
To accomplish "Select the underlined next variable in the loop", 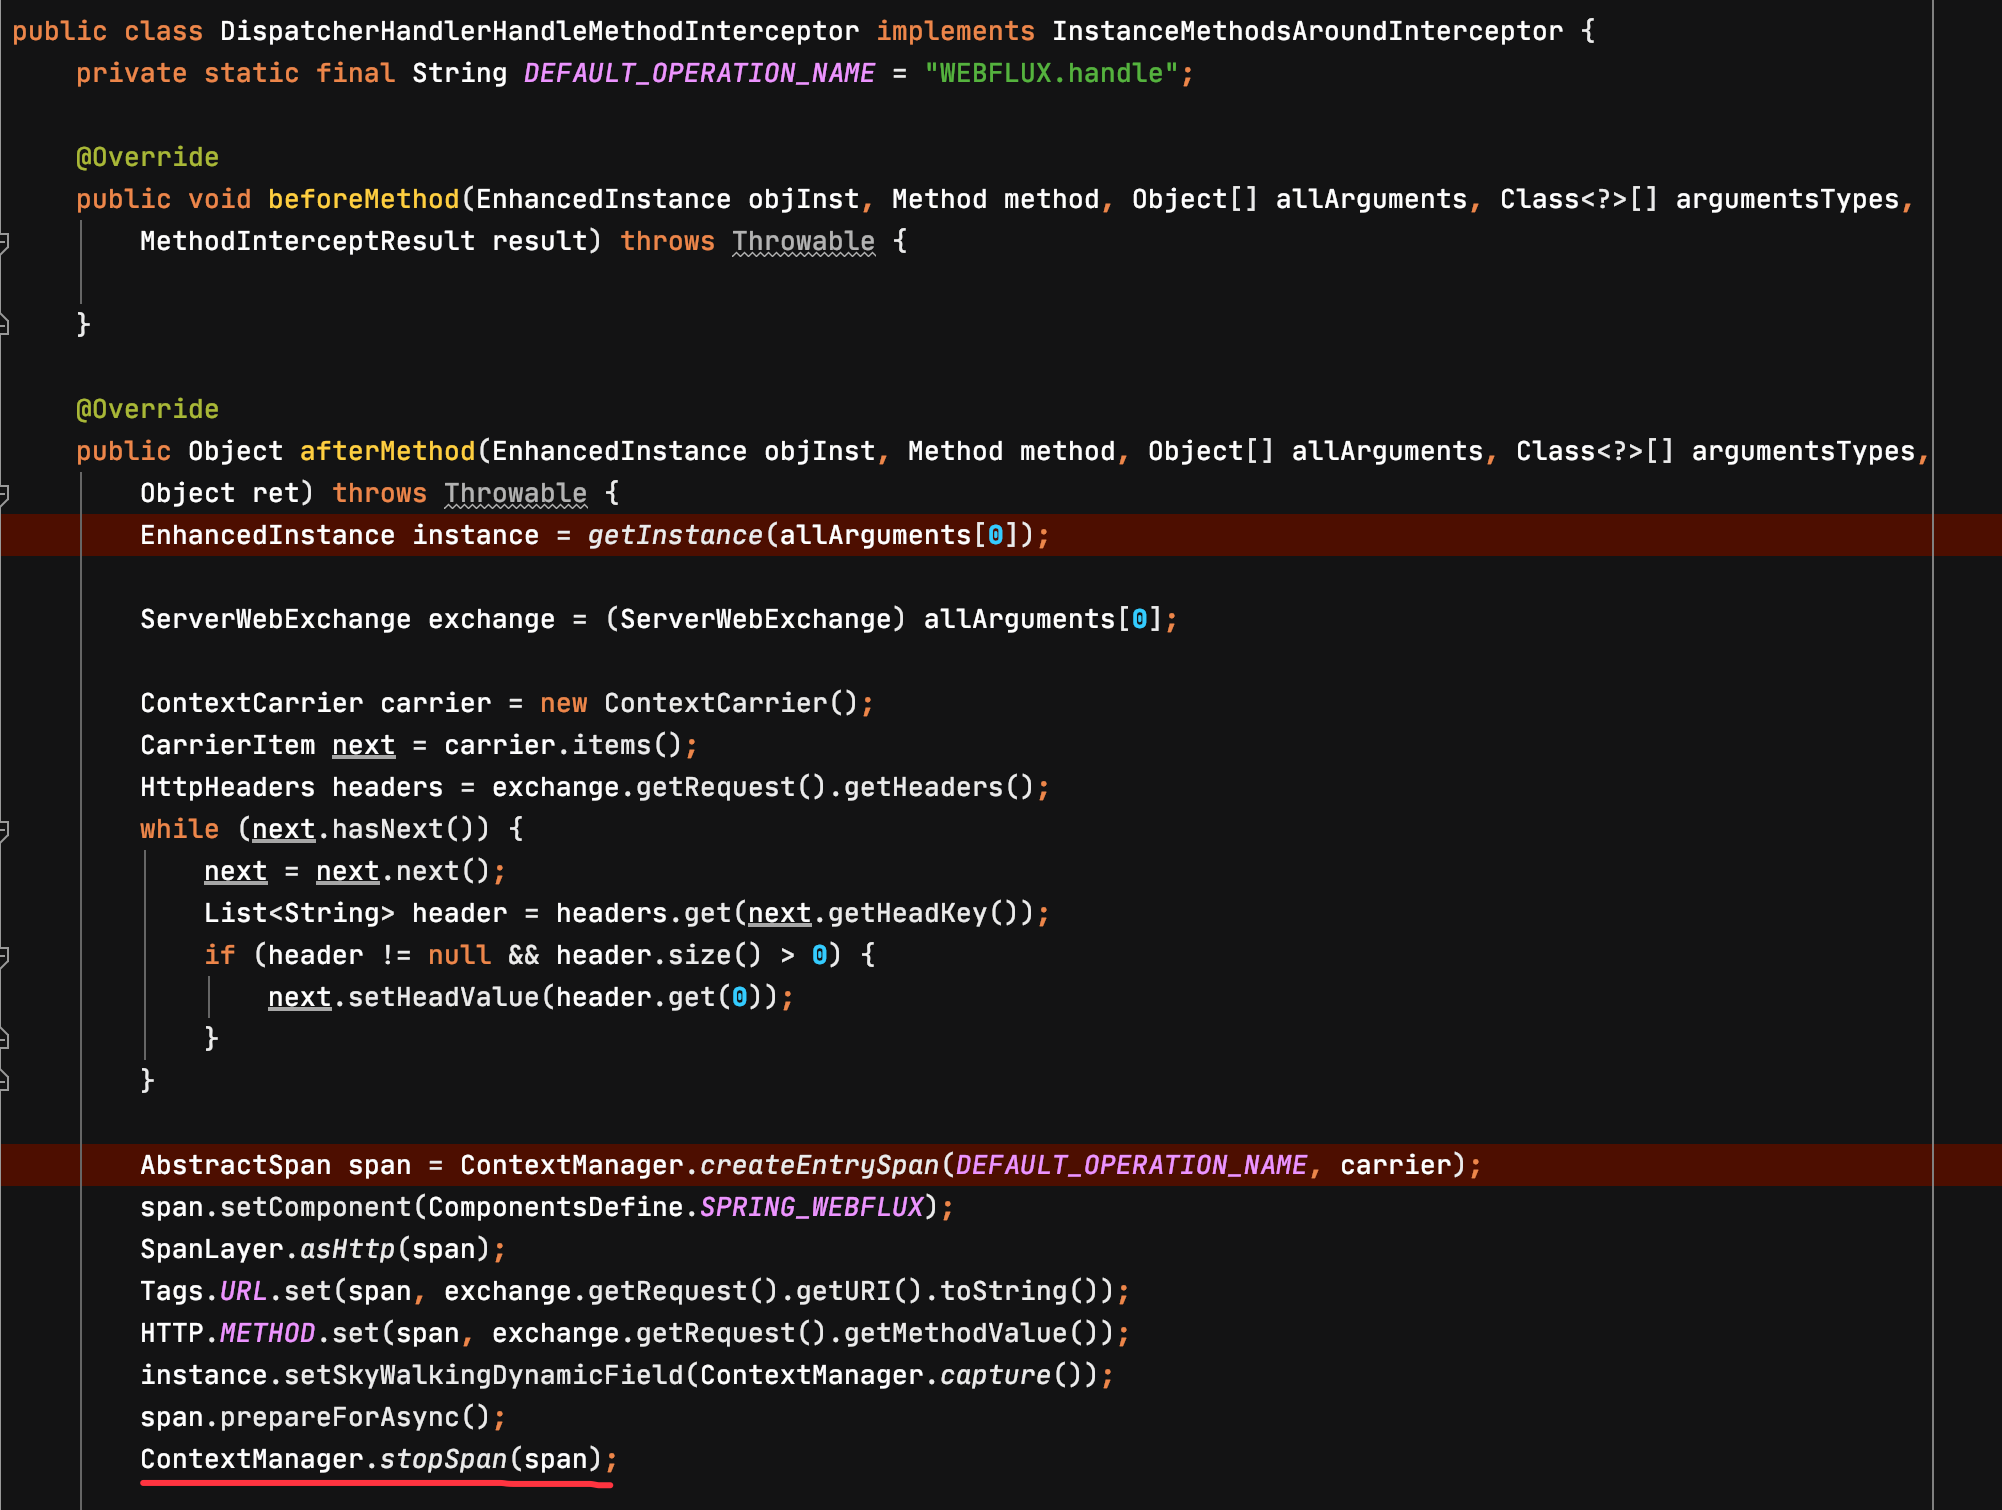I will click(235, 870).
